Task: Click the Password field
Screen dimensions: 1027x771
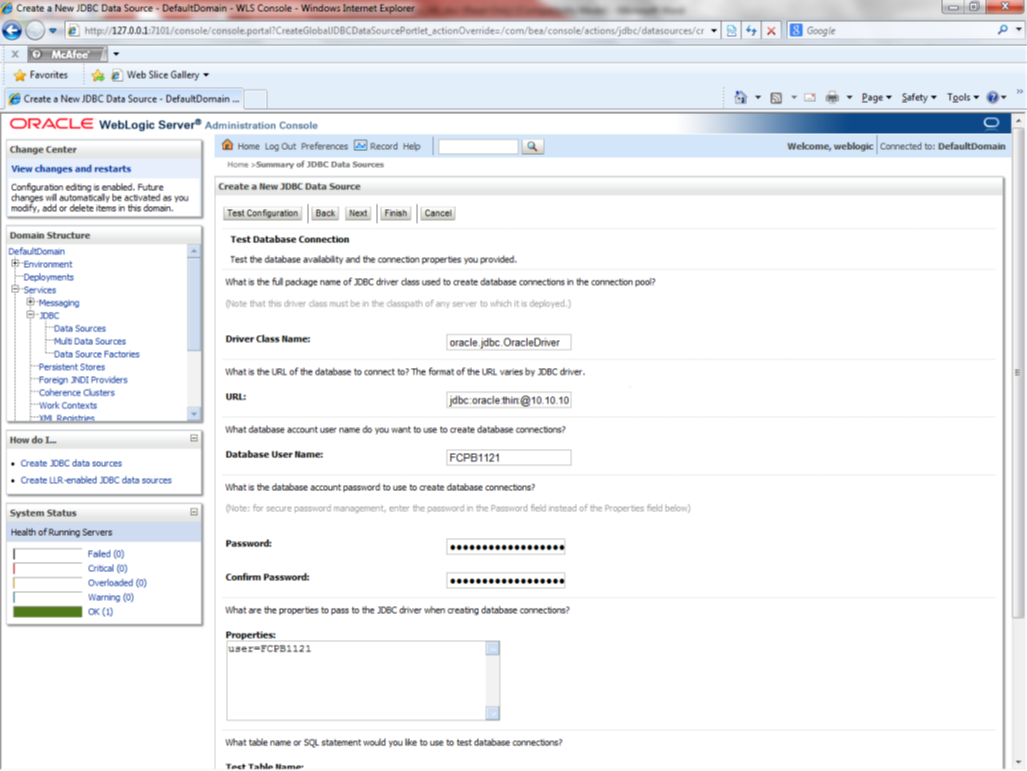Action: point(506,547)
